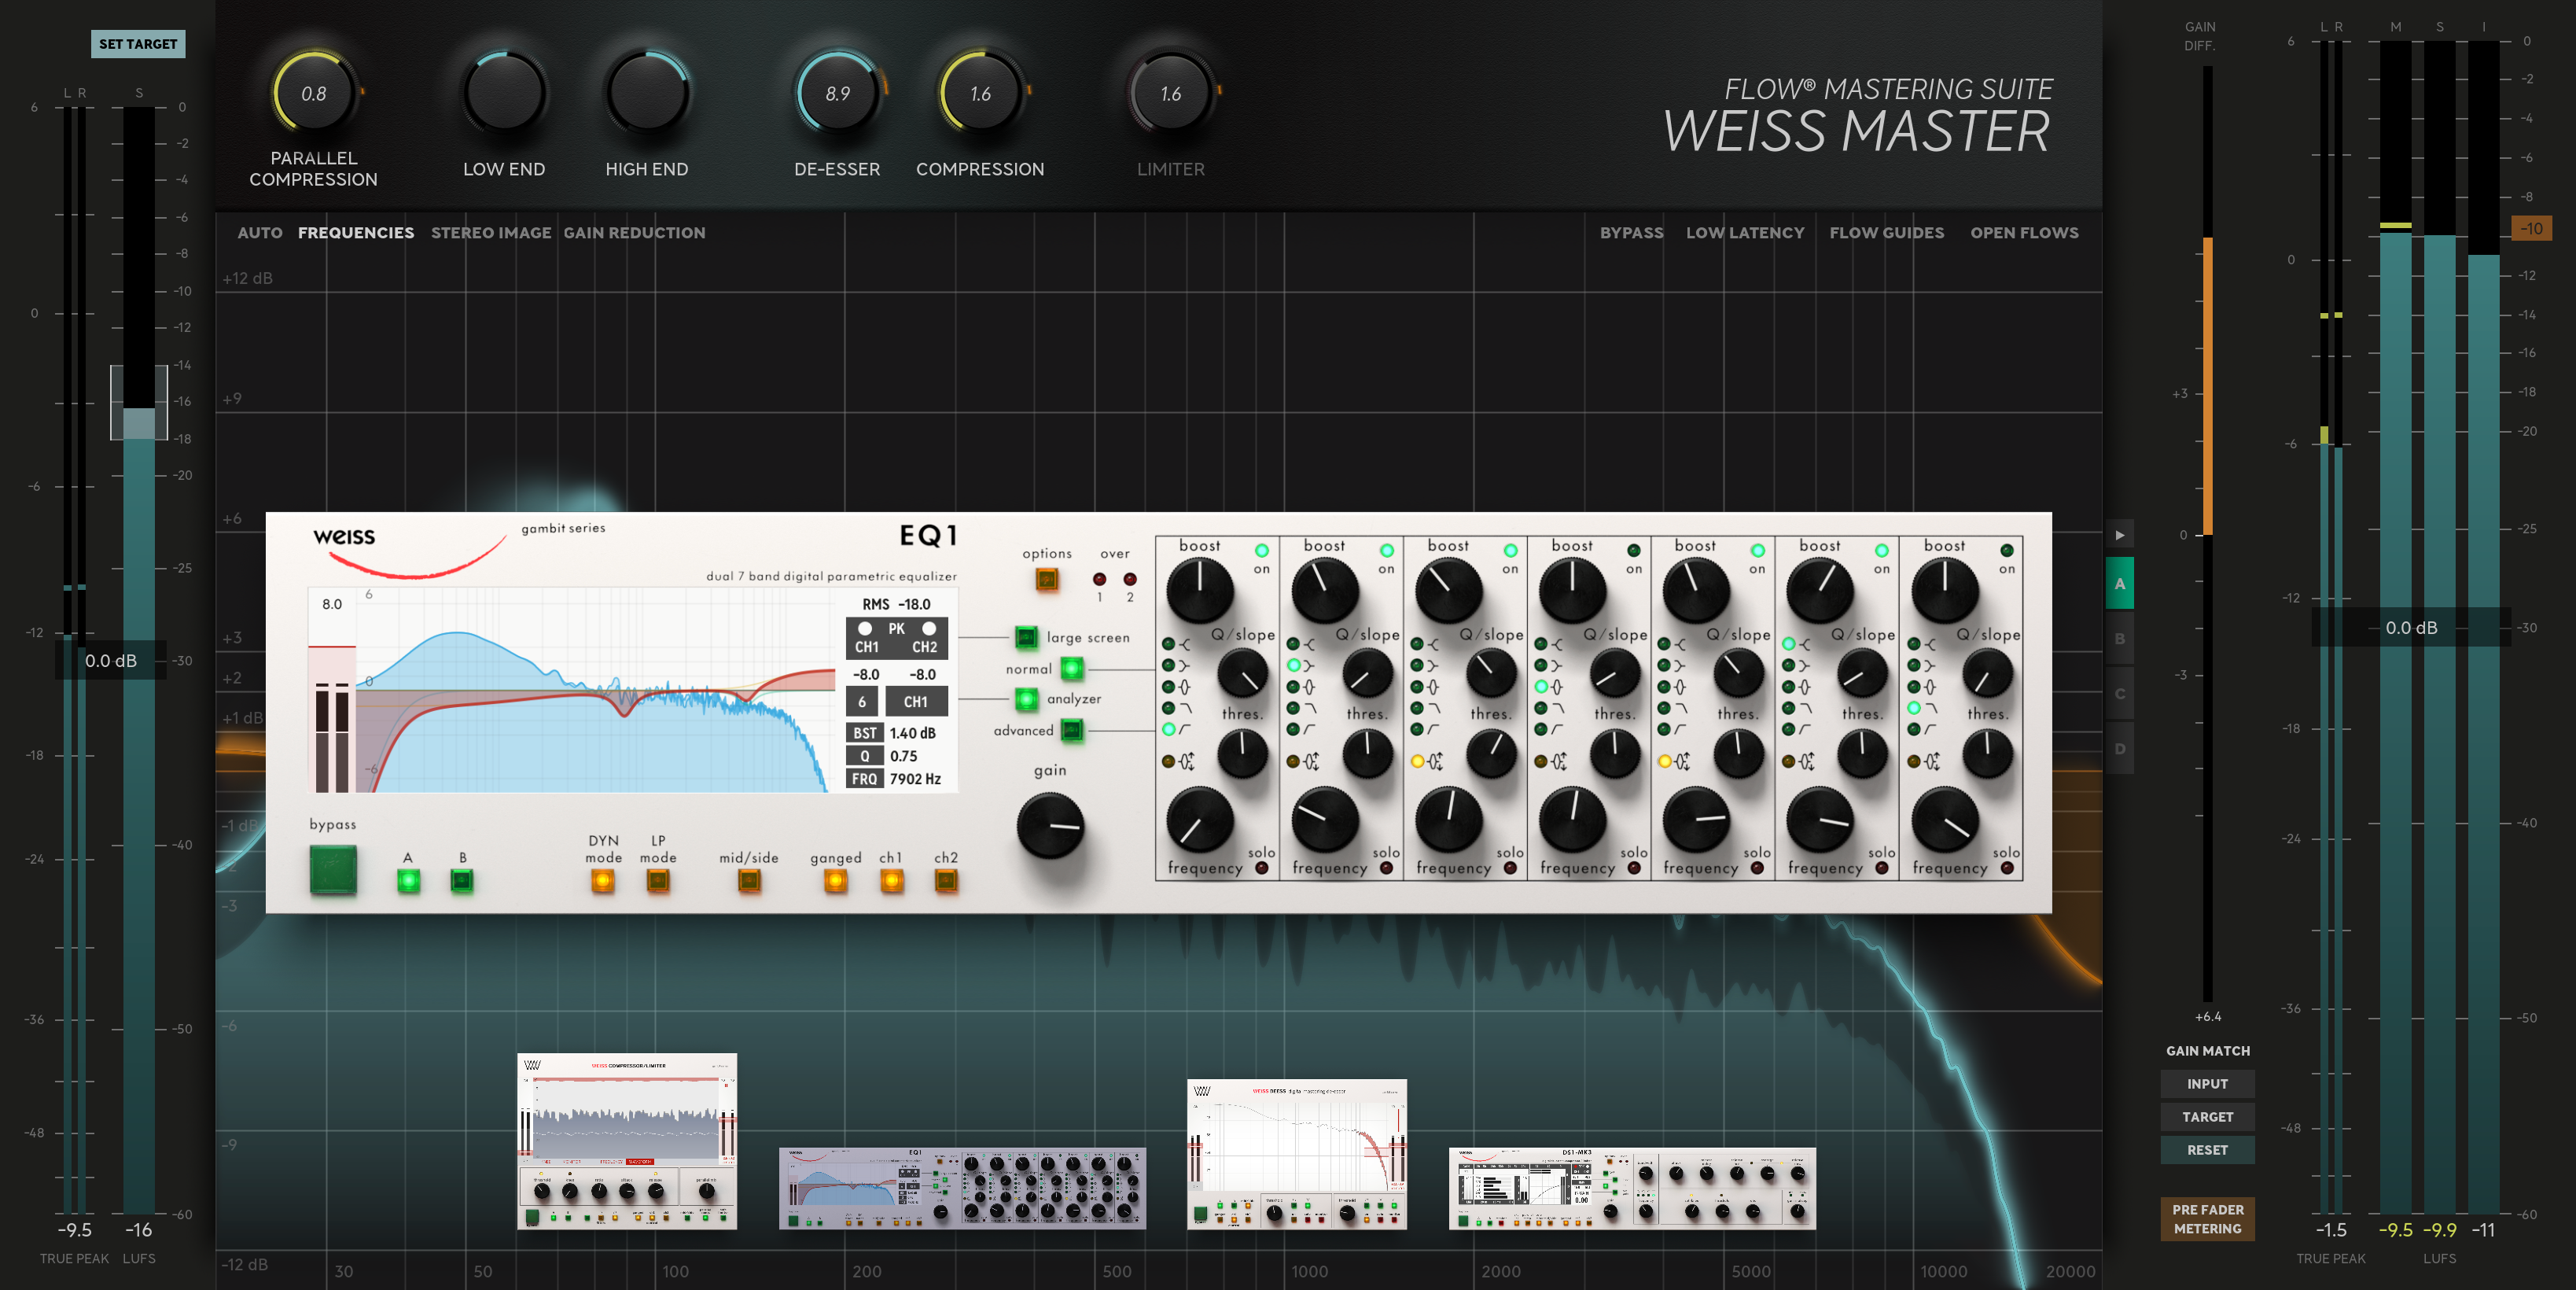The height and width of the screenshot is (1290, 2576).
Task: Open the Weiss DEESS module thumbnail
Action: (x=1297, y=1154)
